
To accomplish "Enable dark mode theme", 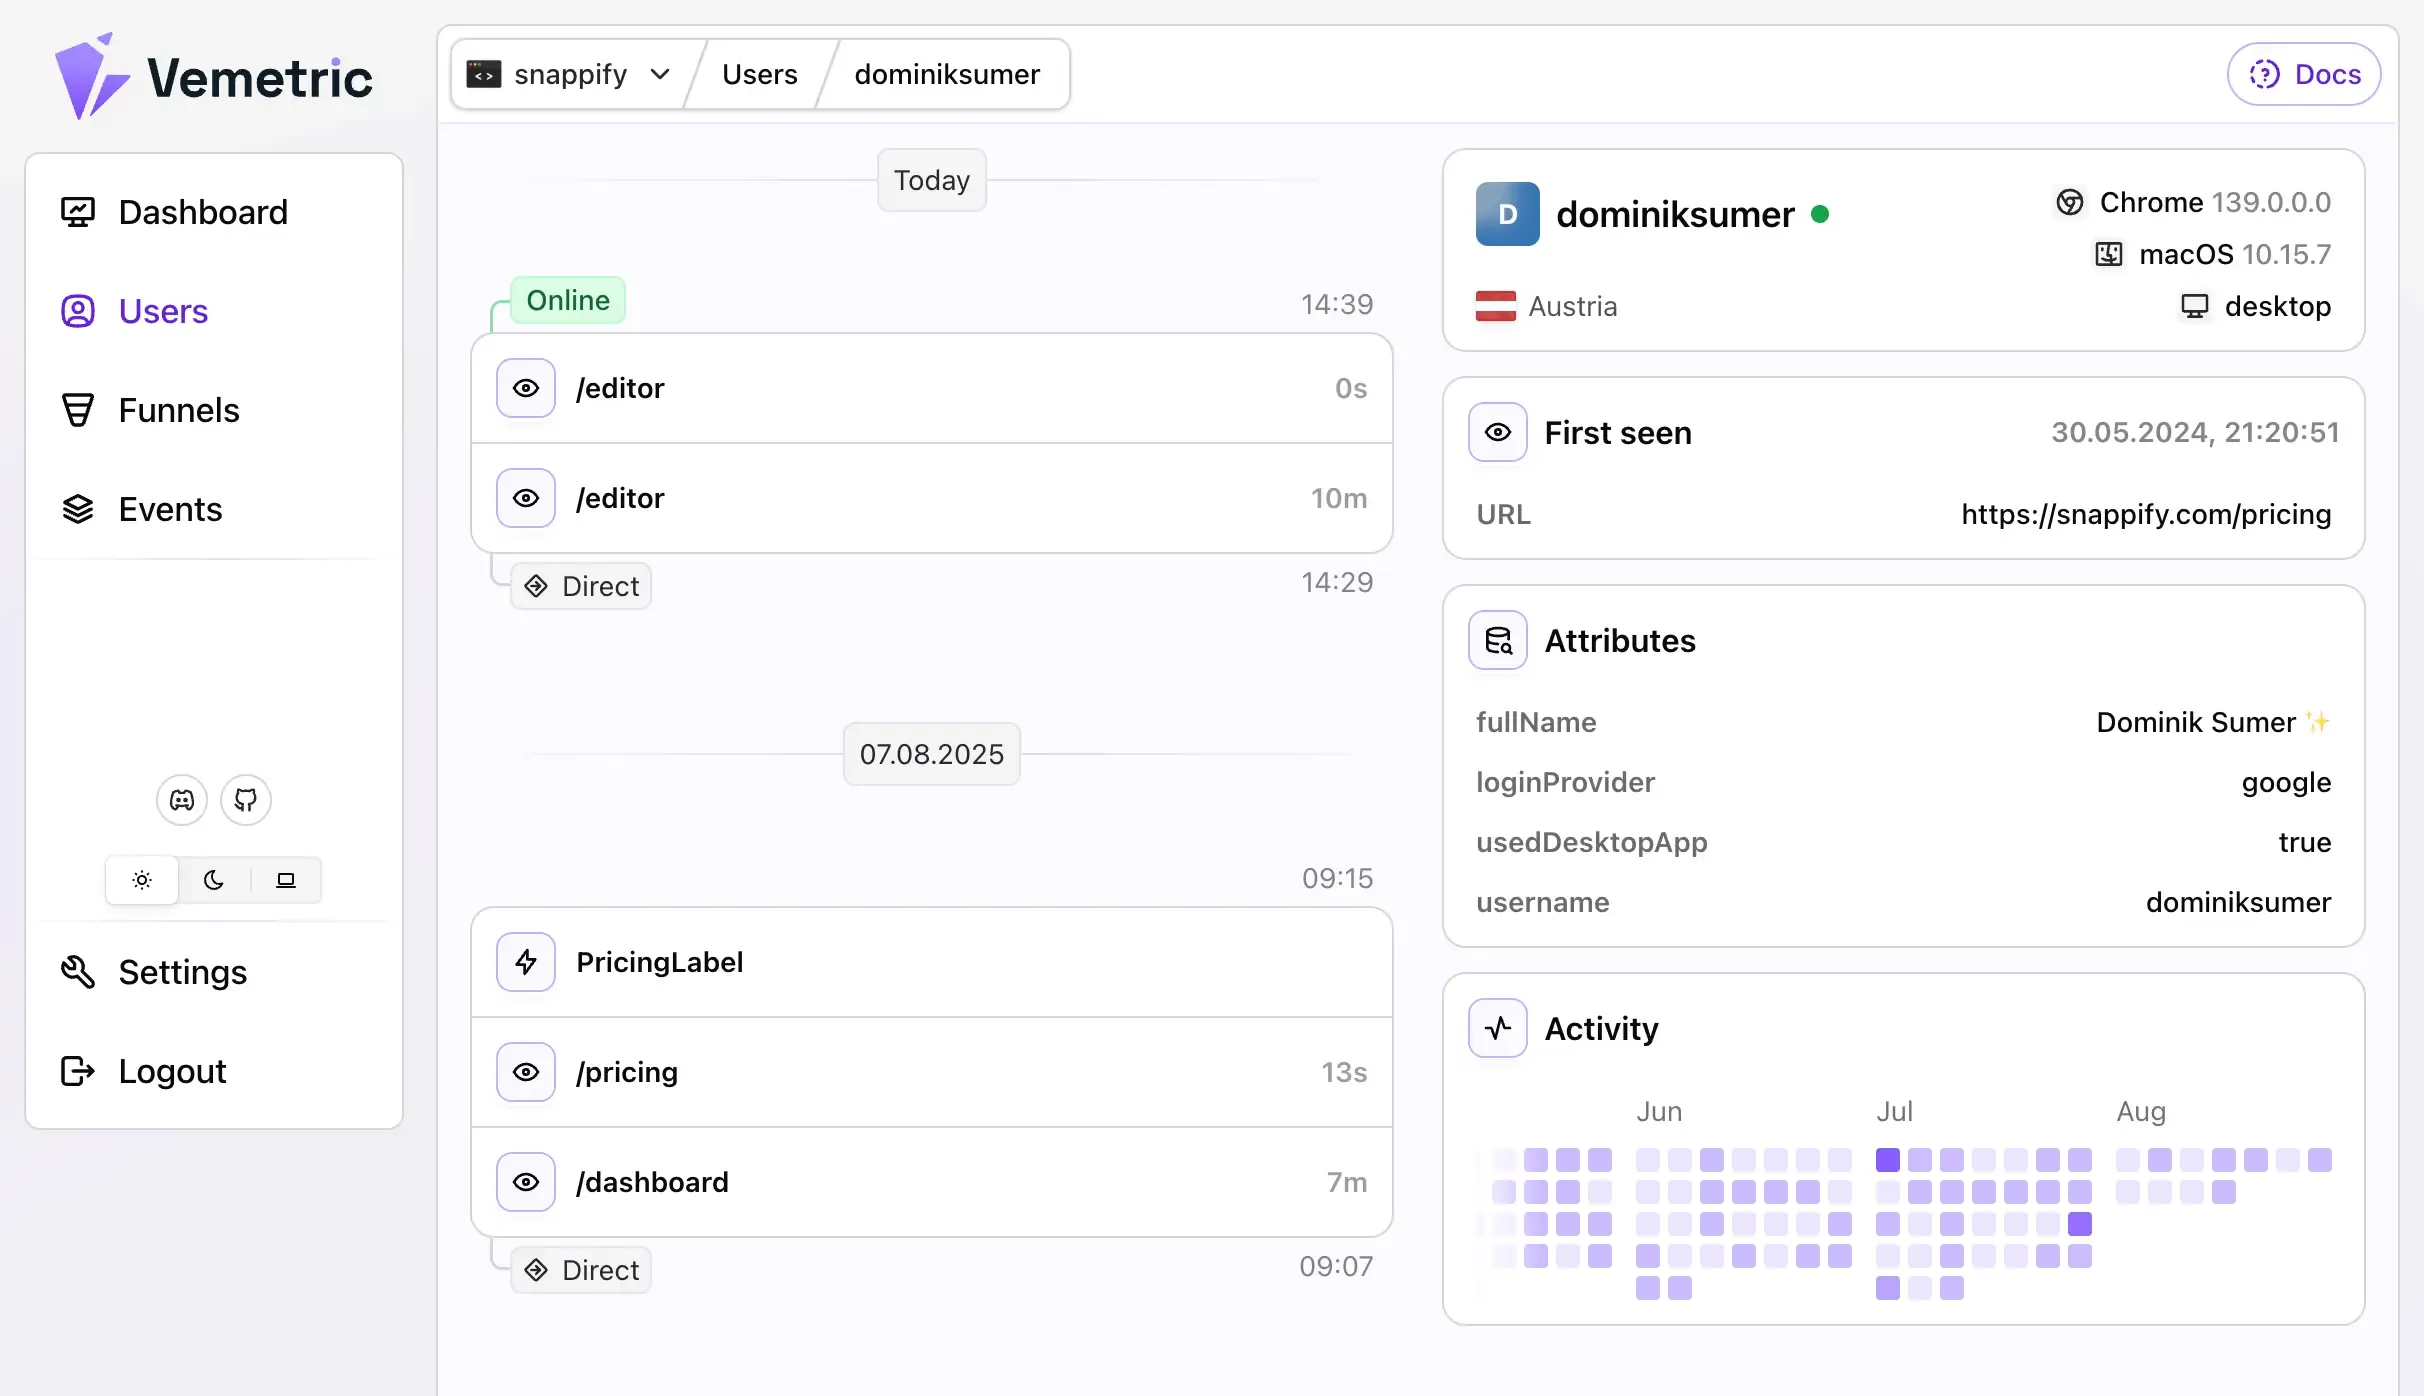I will (214, 879).
